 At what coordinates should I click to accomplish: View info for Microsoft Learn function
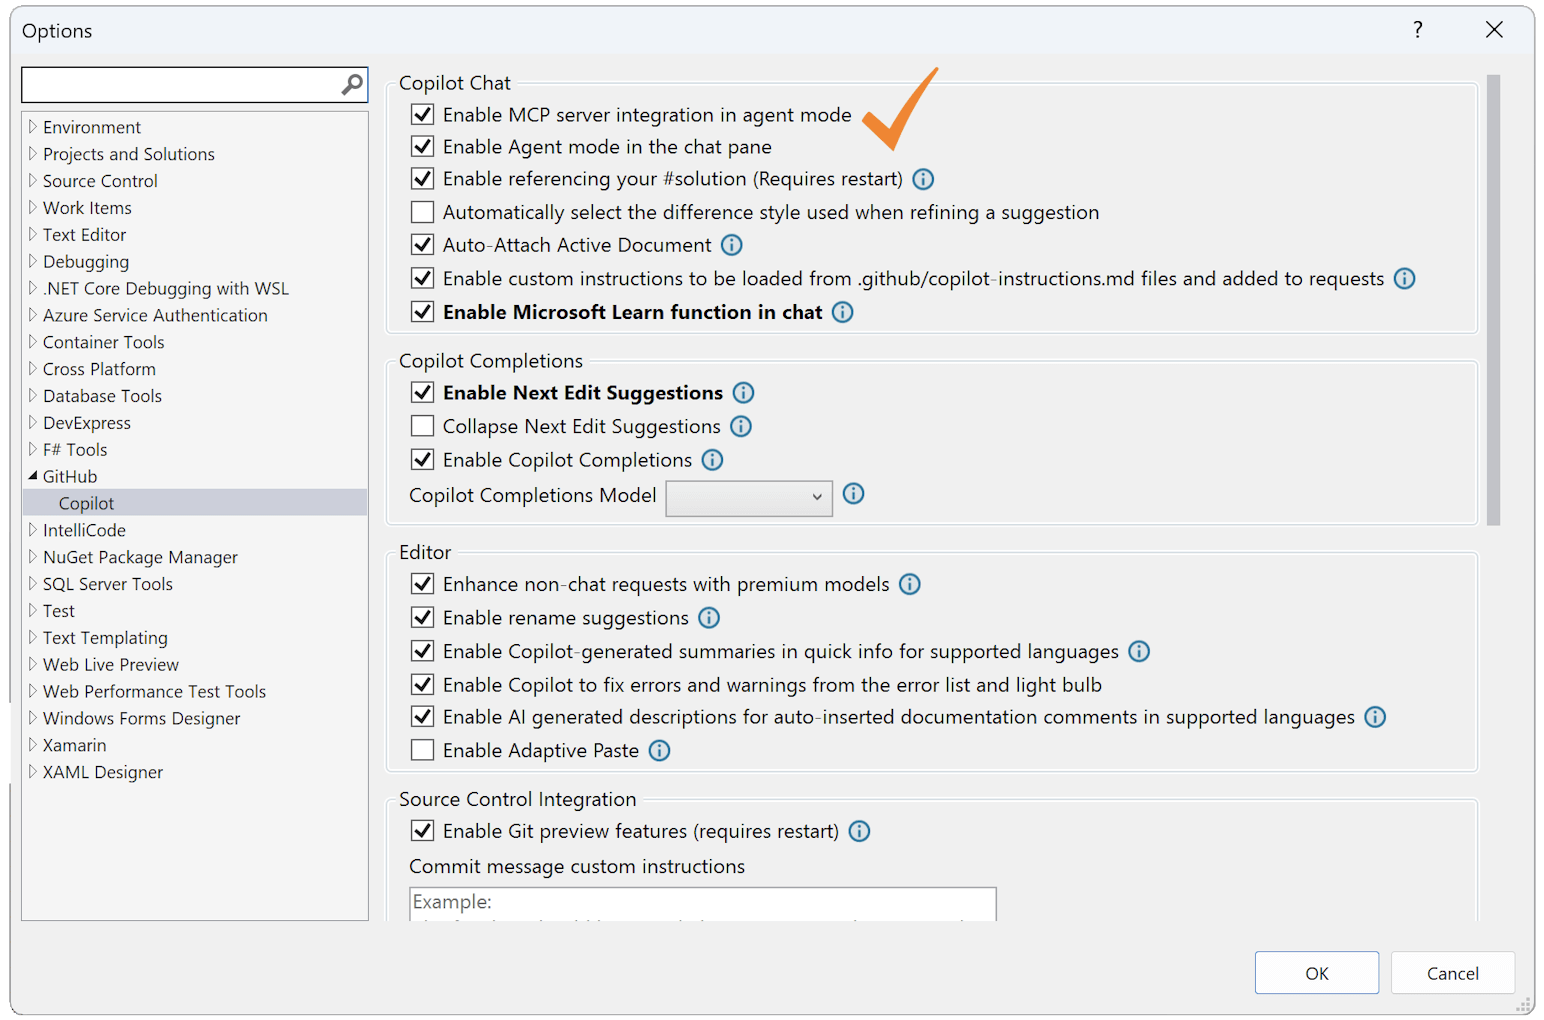842,312
